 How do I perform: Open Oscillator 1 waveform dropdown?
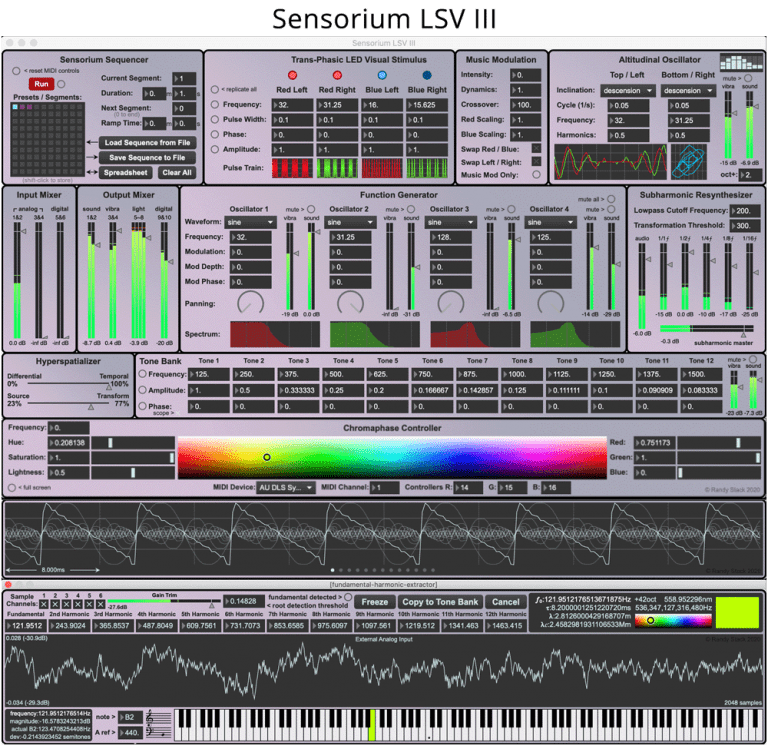252,222
